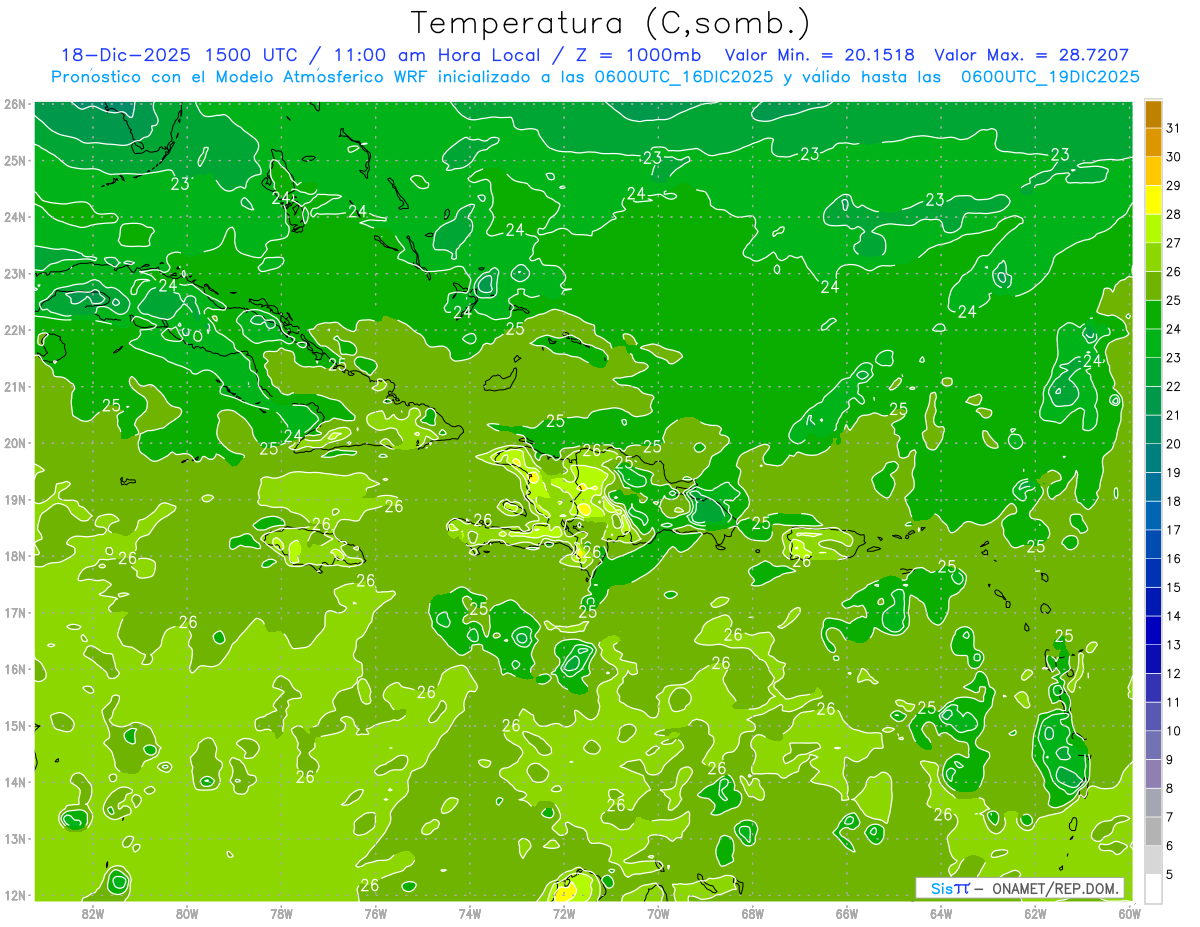
Task: Pick the gold swatch between 29 and 30
Action: (x=1153, y=171)
